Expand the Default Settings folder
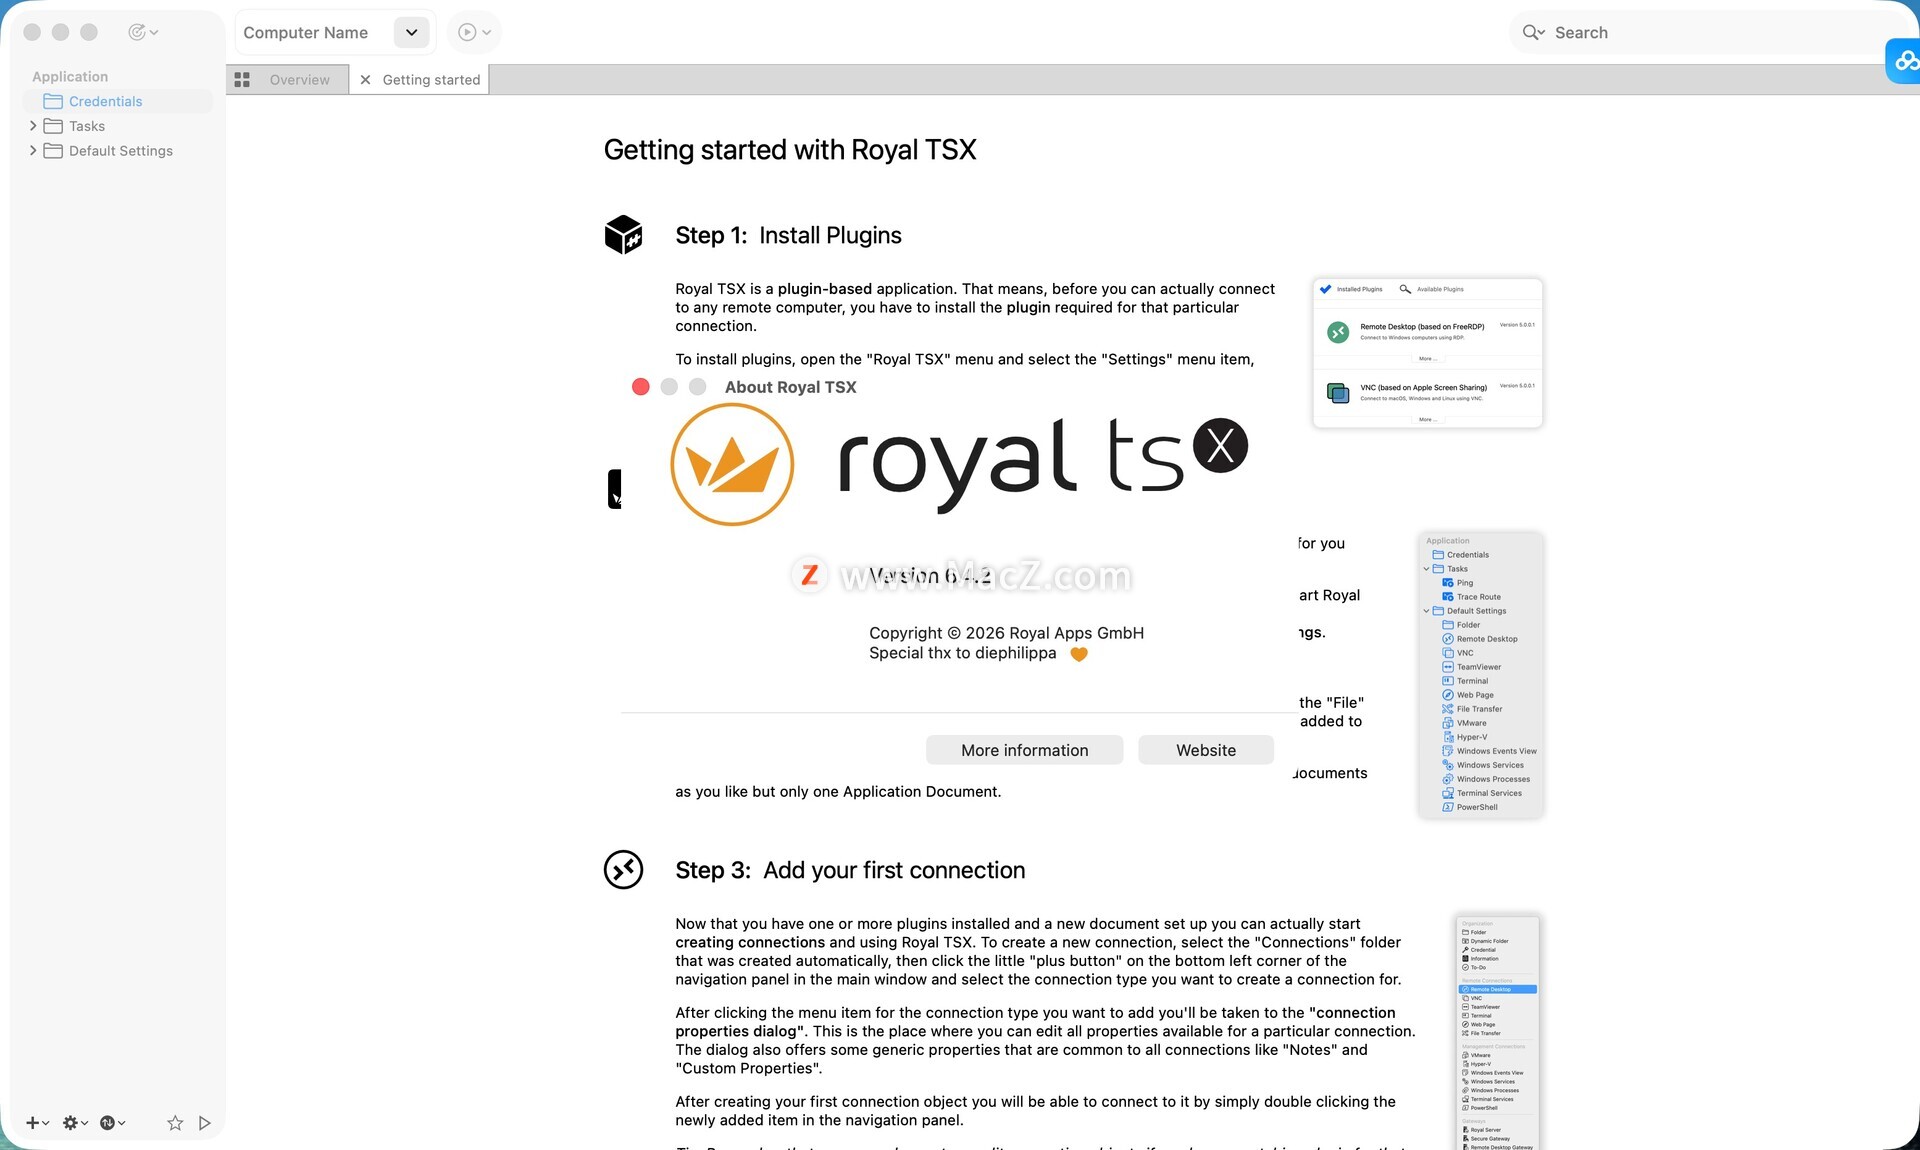 point(33,151)
